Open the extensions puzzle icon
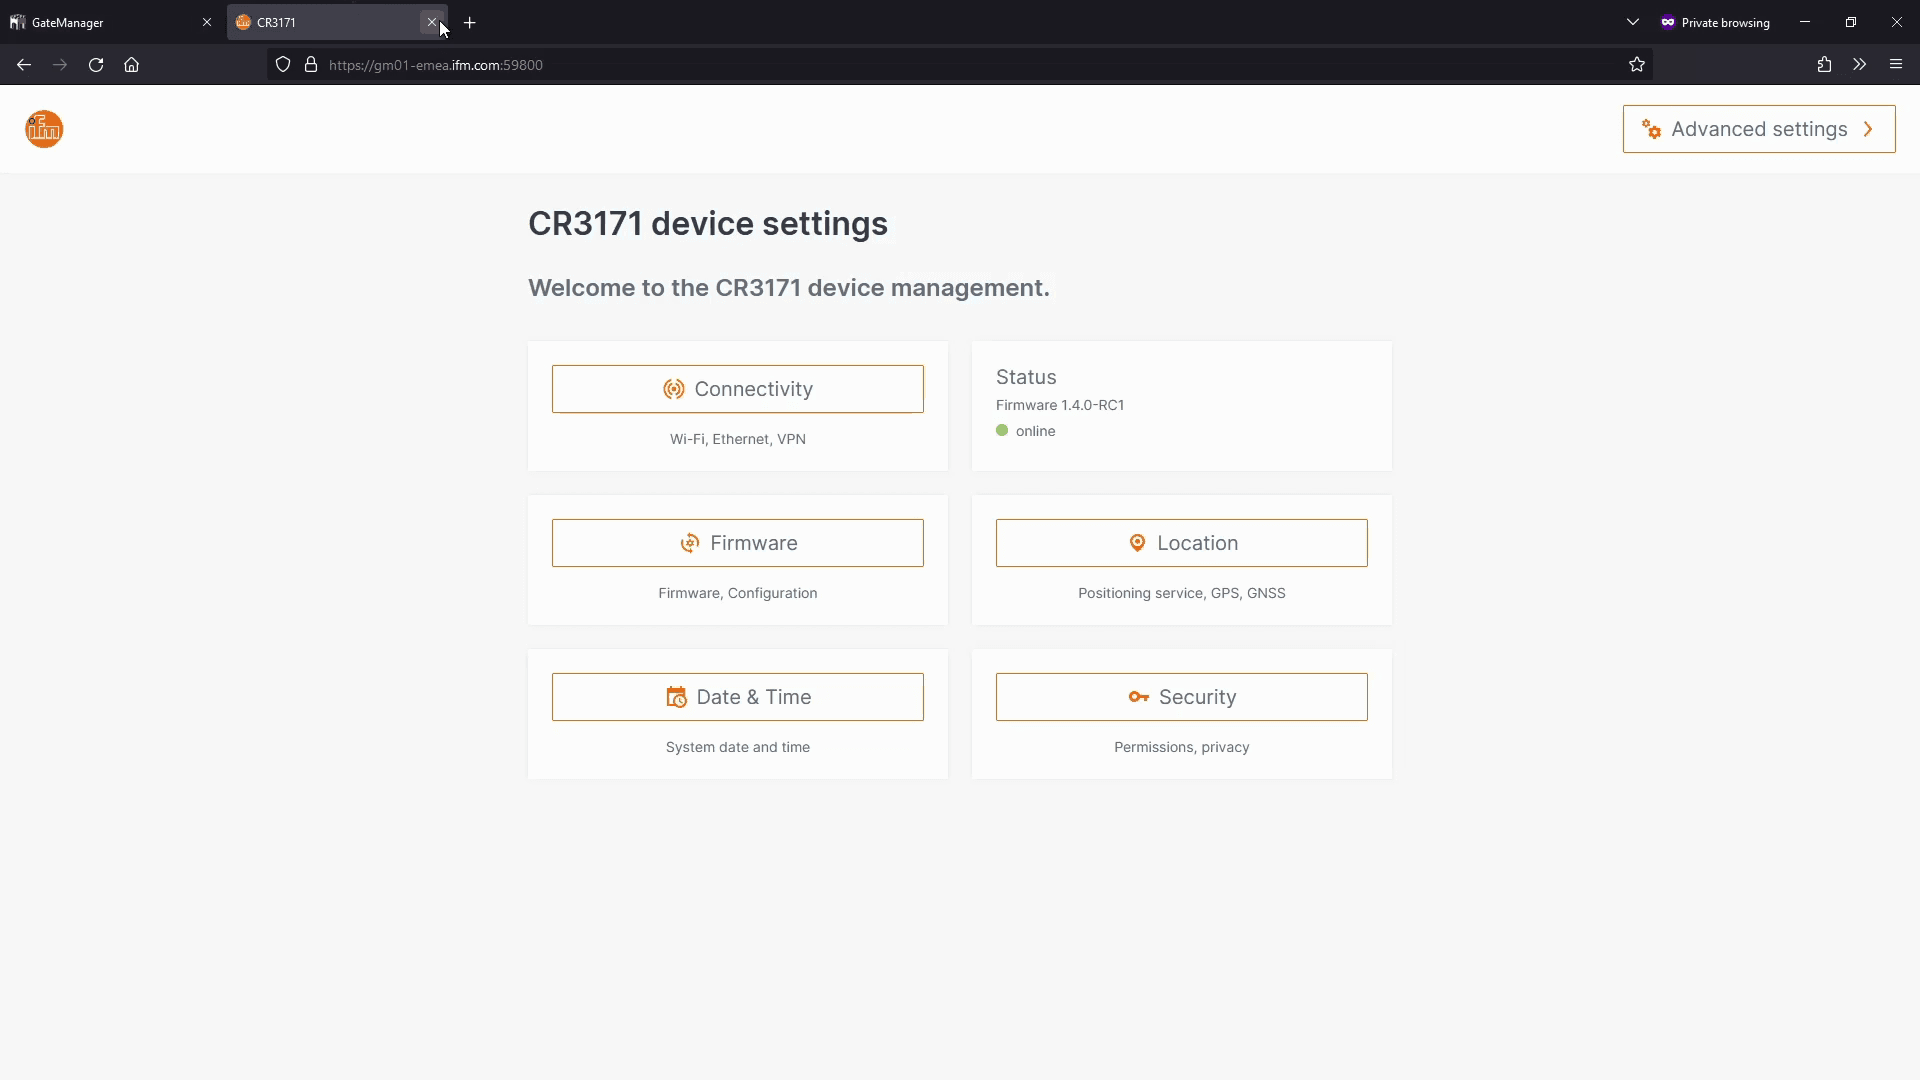The width and height of the screenshot is (1920, 1080). (1824, 65)
